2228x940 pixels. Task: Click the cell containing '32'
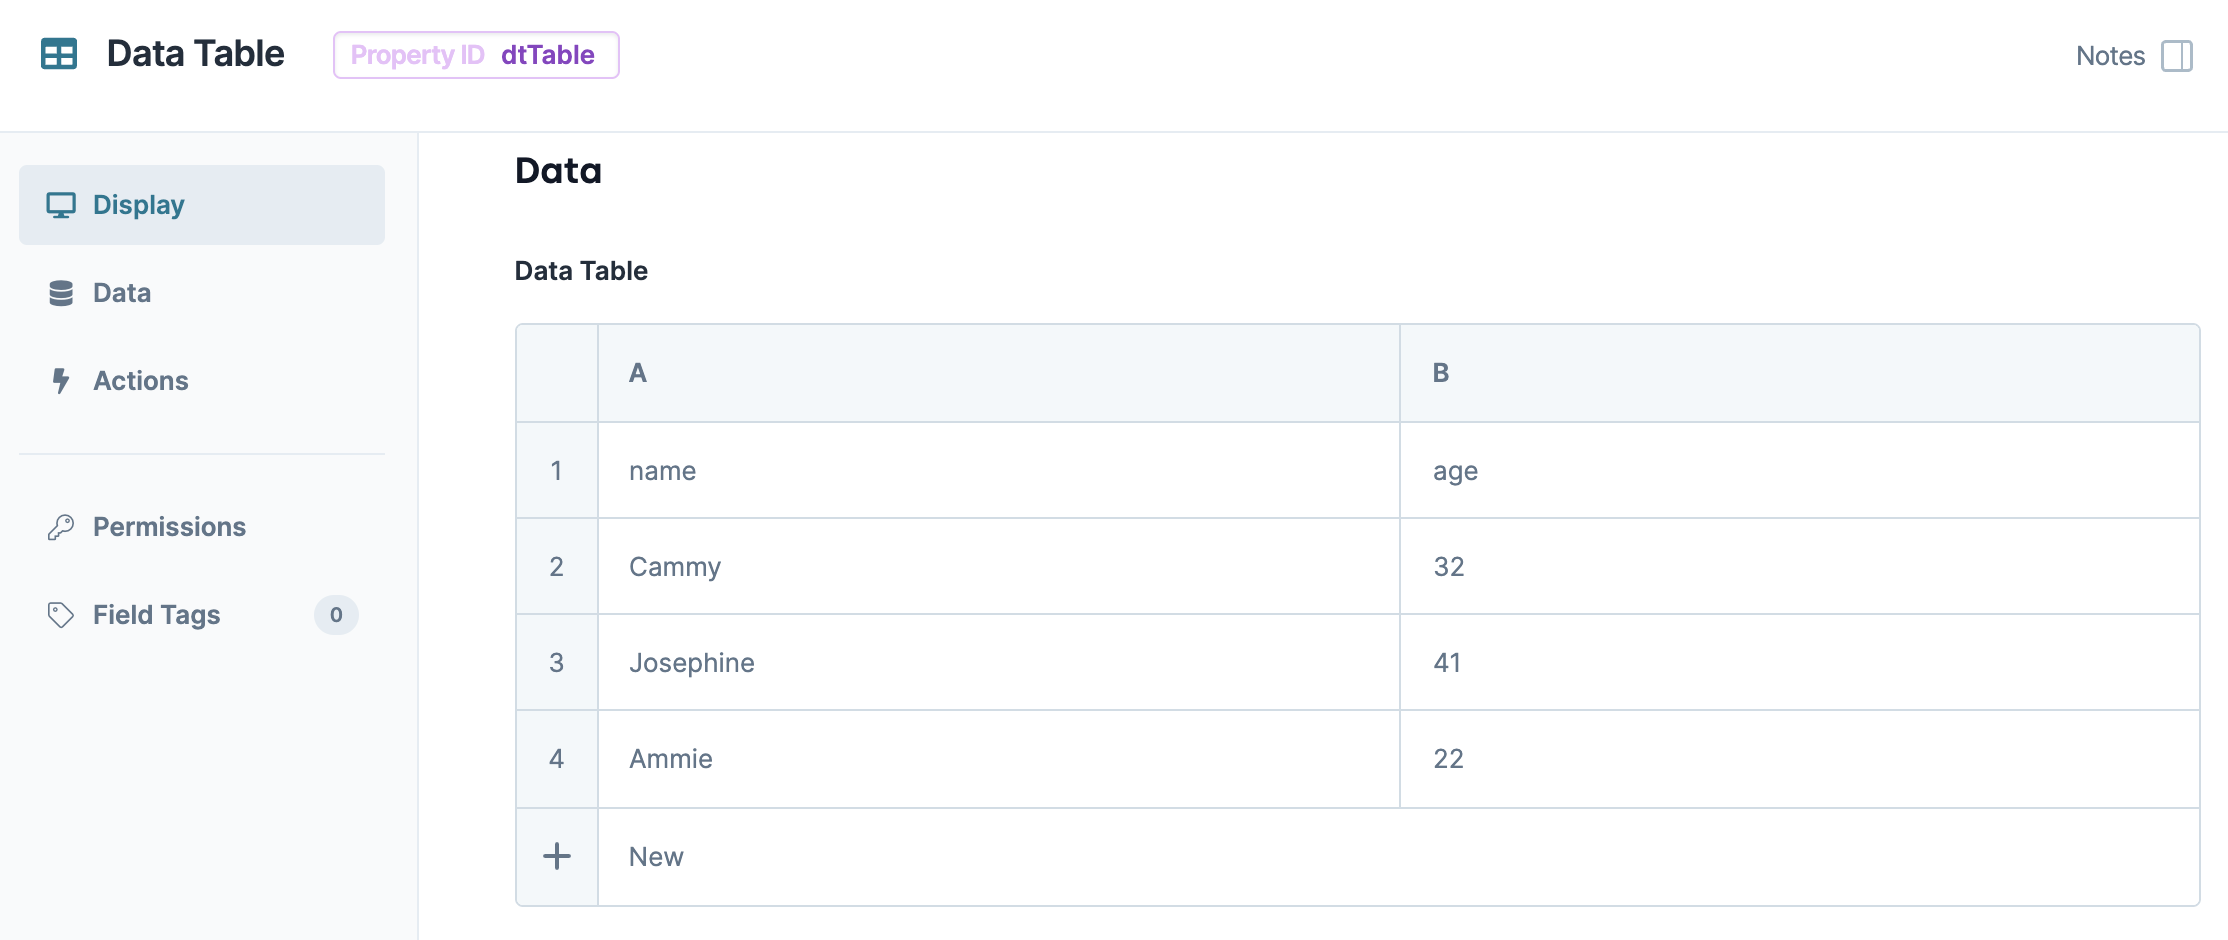[1799, 566]
